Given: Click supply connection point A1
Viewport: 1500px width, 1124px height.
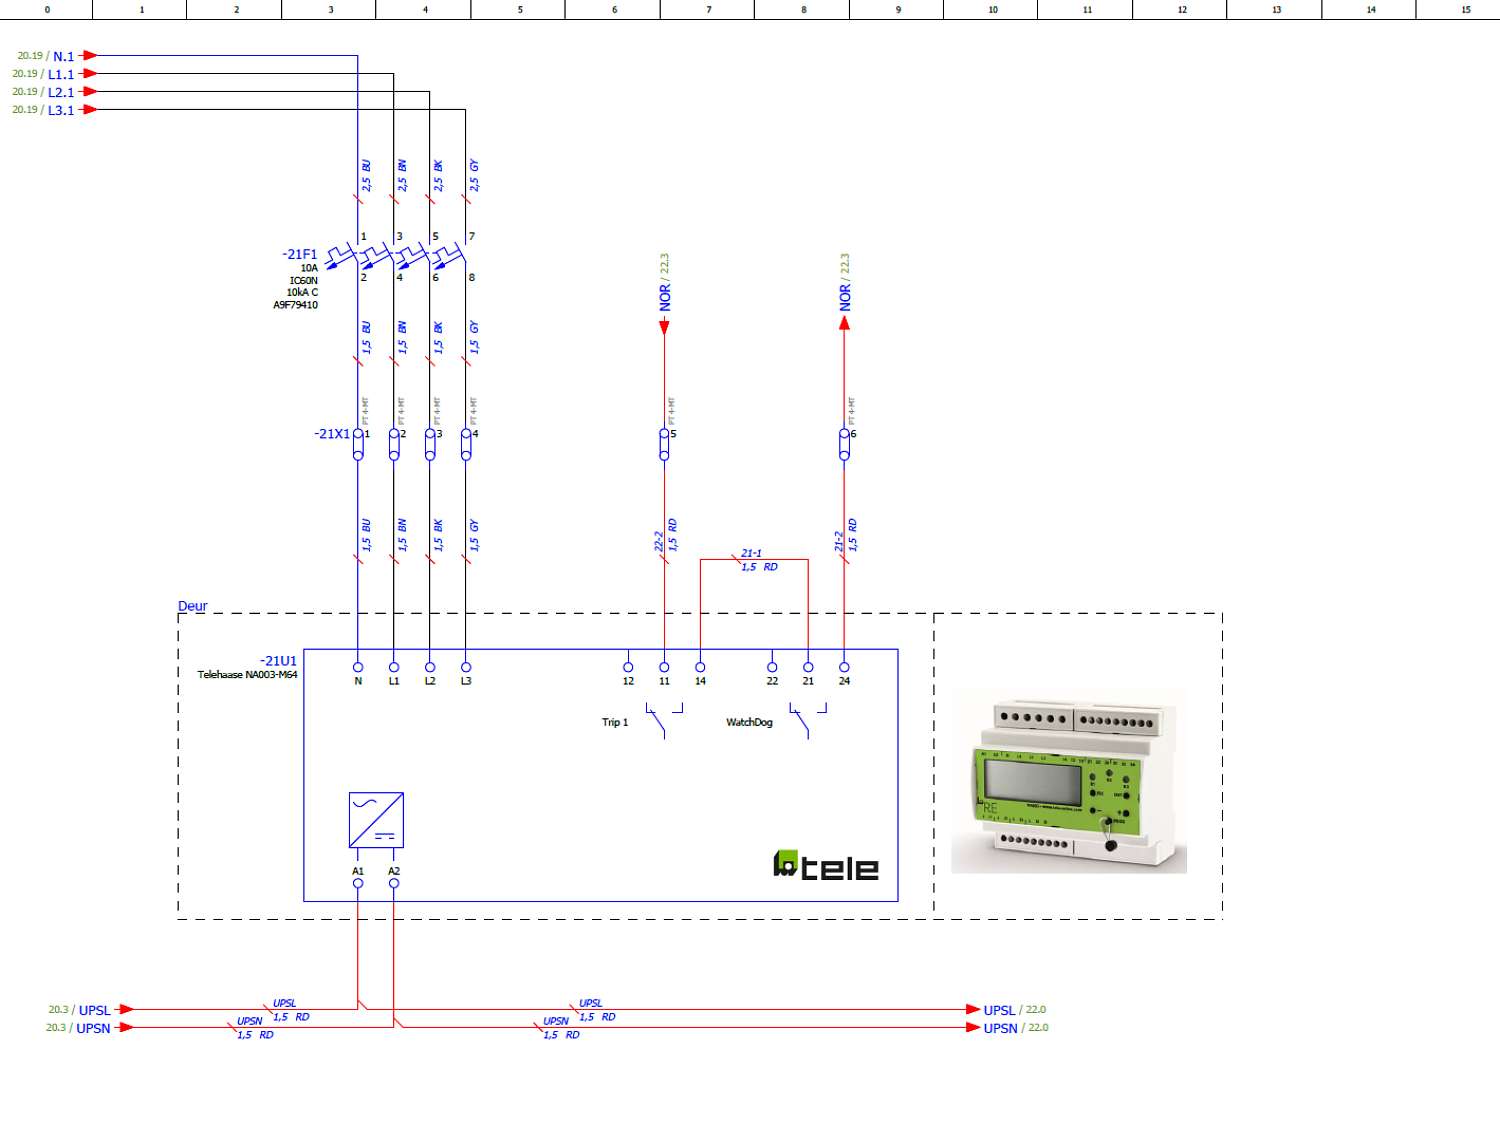Looking at the screenshot, I should [358, 883].
